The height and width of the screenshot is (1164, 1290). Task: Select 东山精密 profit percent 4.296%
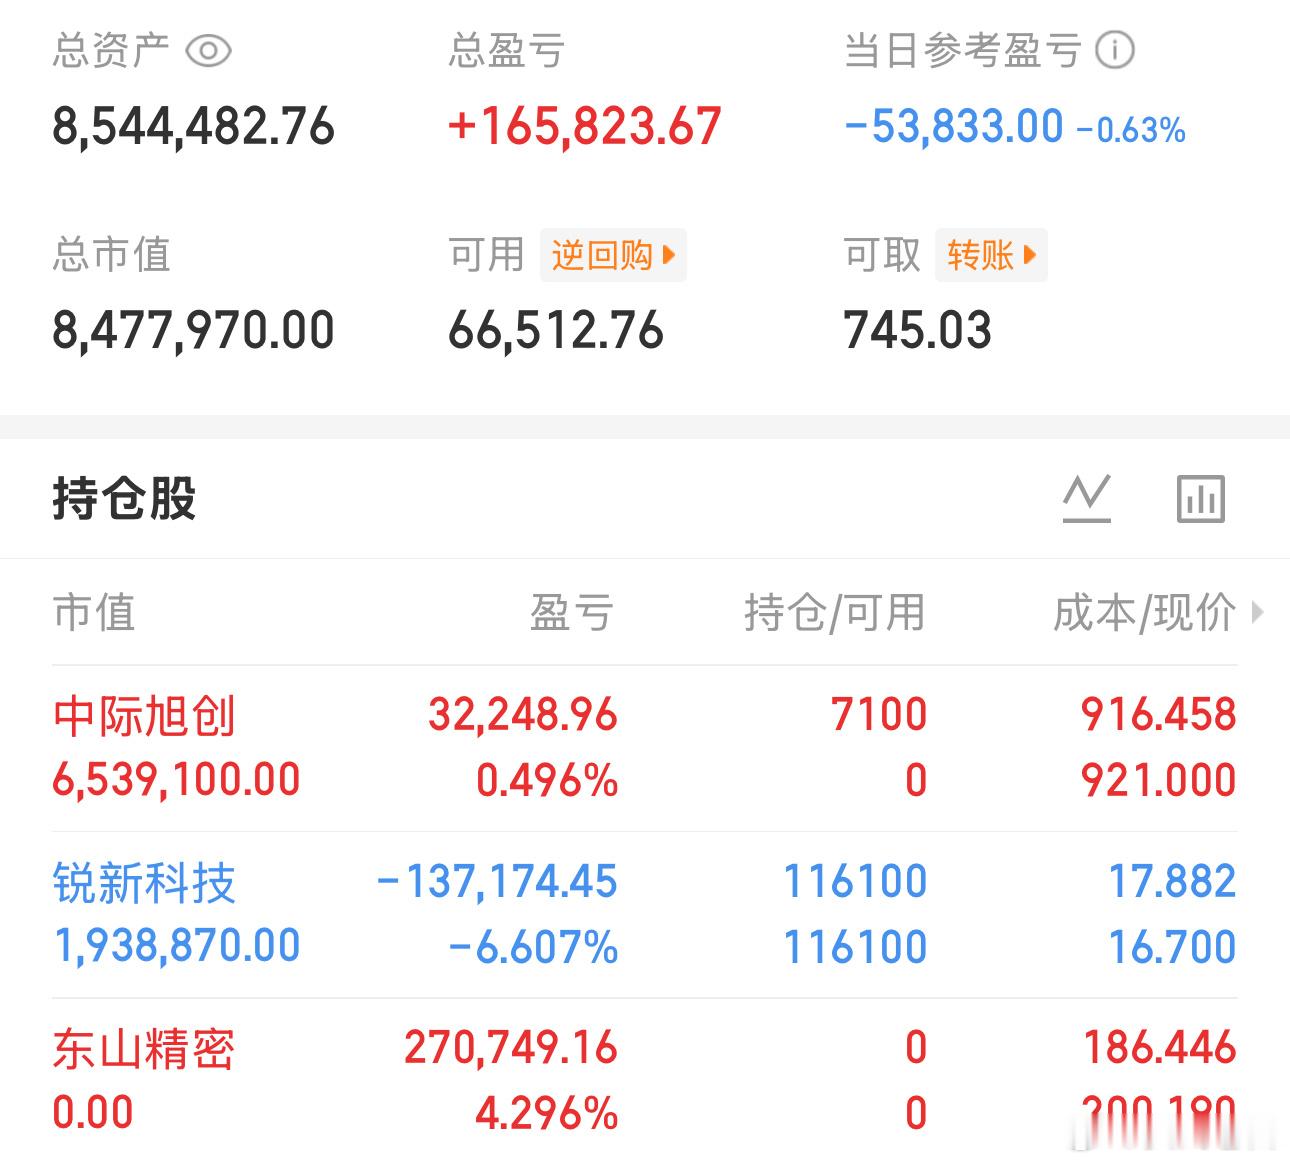[547, 1113]
